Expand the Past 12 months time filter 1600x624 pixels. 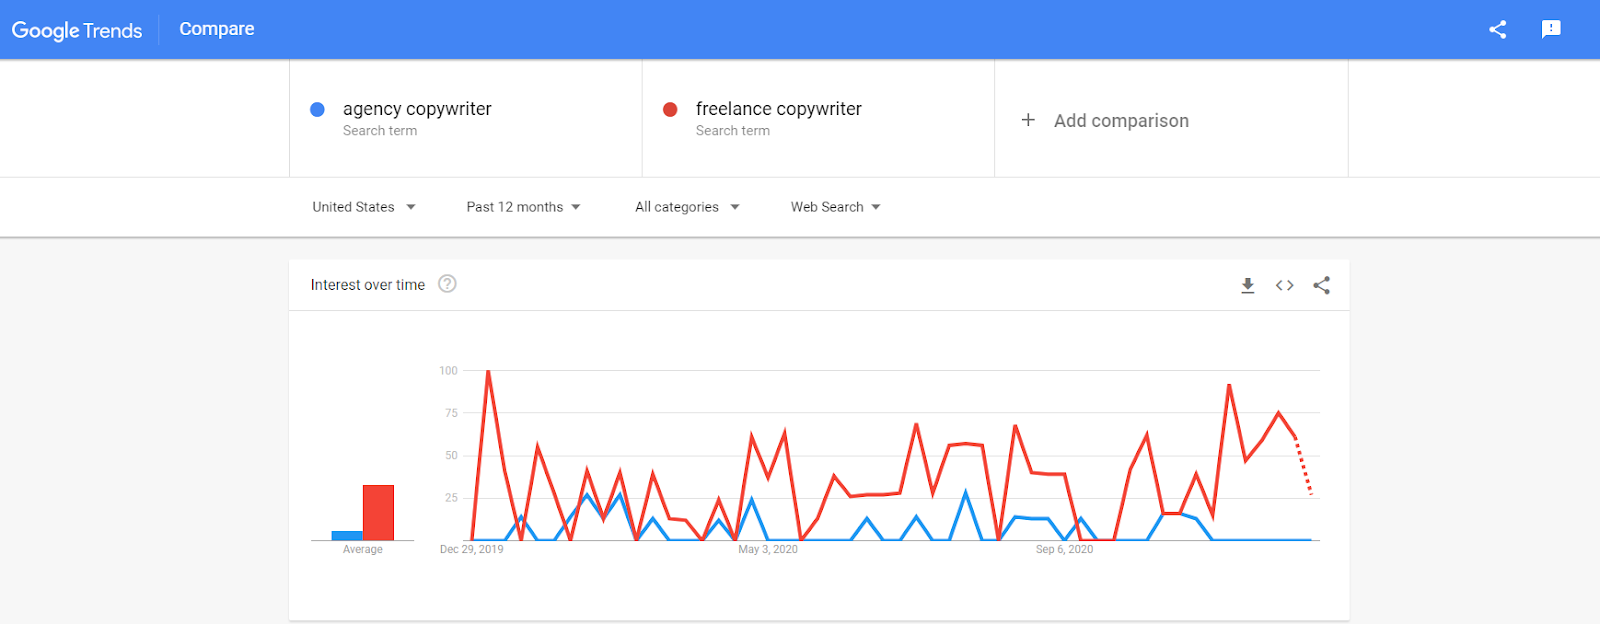pos(523,207)
